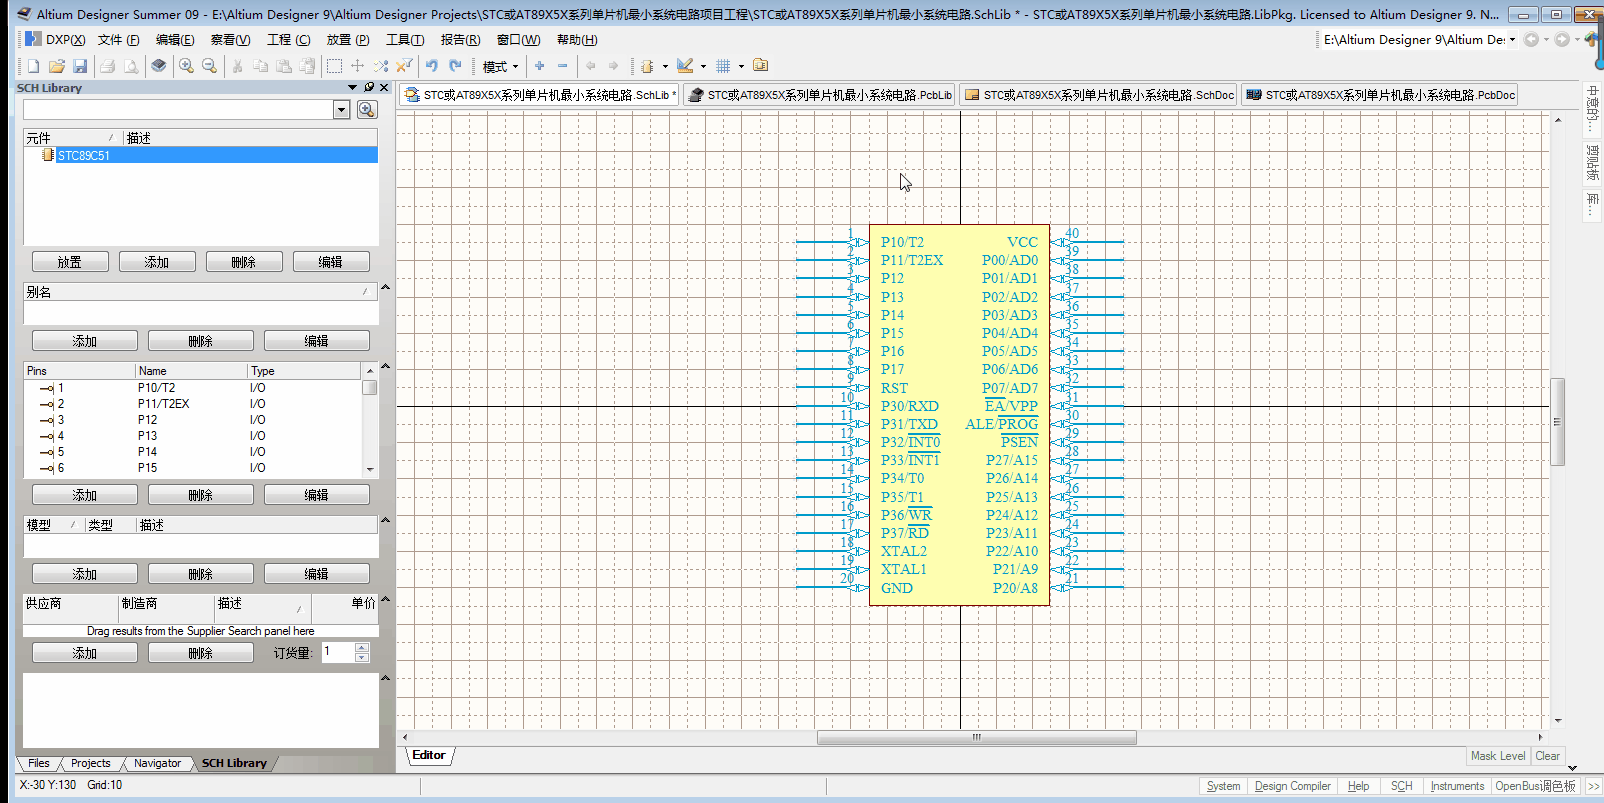Screen dimensions: 1604x803
Task: Switch to the PcbLib document tab
Action: pos(819,95)
